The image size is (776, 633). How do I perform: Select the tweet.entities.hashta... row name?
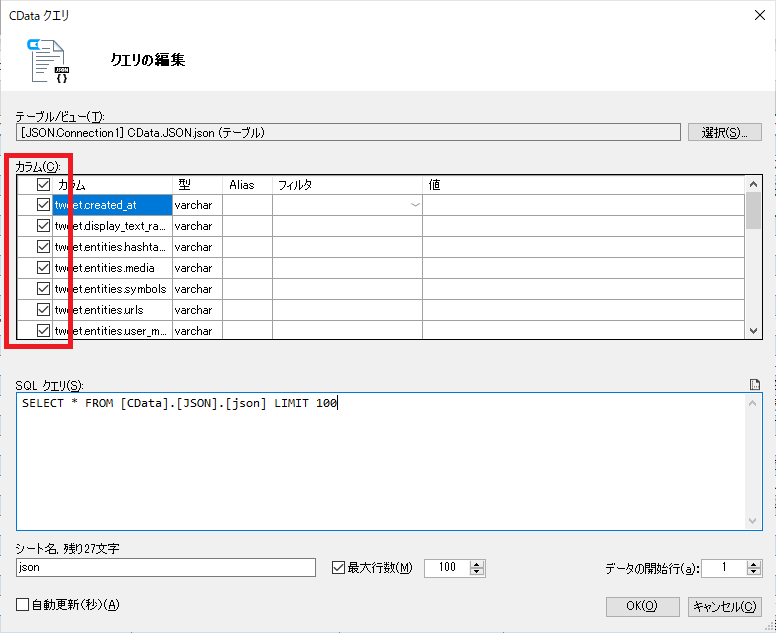coord(112,246)
